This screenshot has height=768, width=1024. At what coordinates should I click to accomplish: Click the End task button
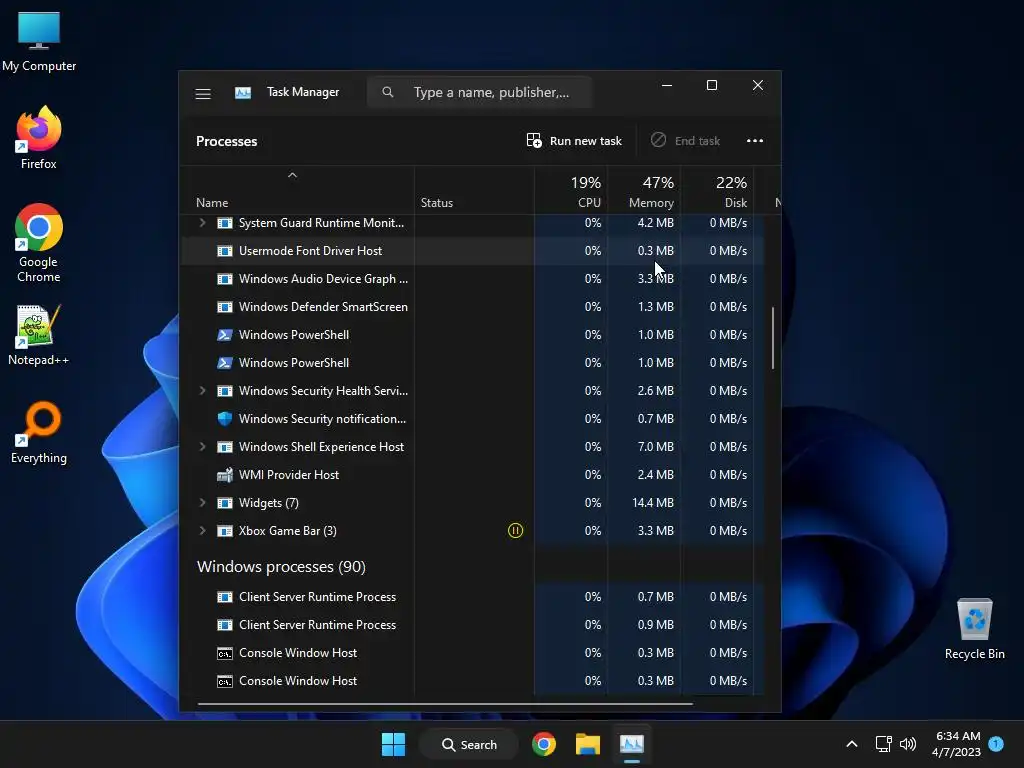685,140
